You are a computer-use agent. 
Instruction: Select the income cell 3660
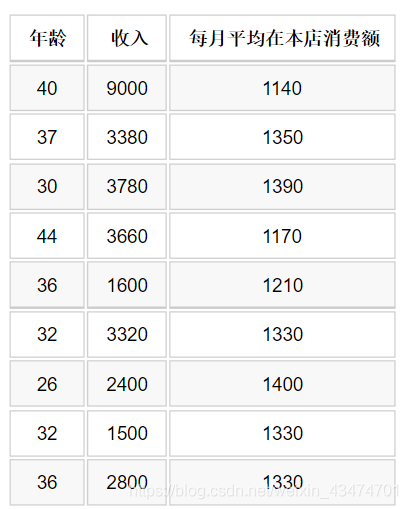(x=127, y=236)
